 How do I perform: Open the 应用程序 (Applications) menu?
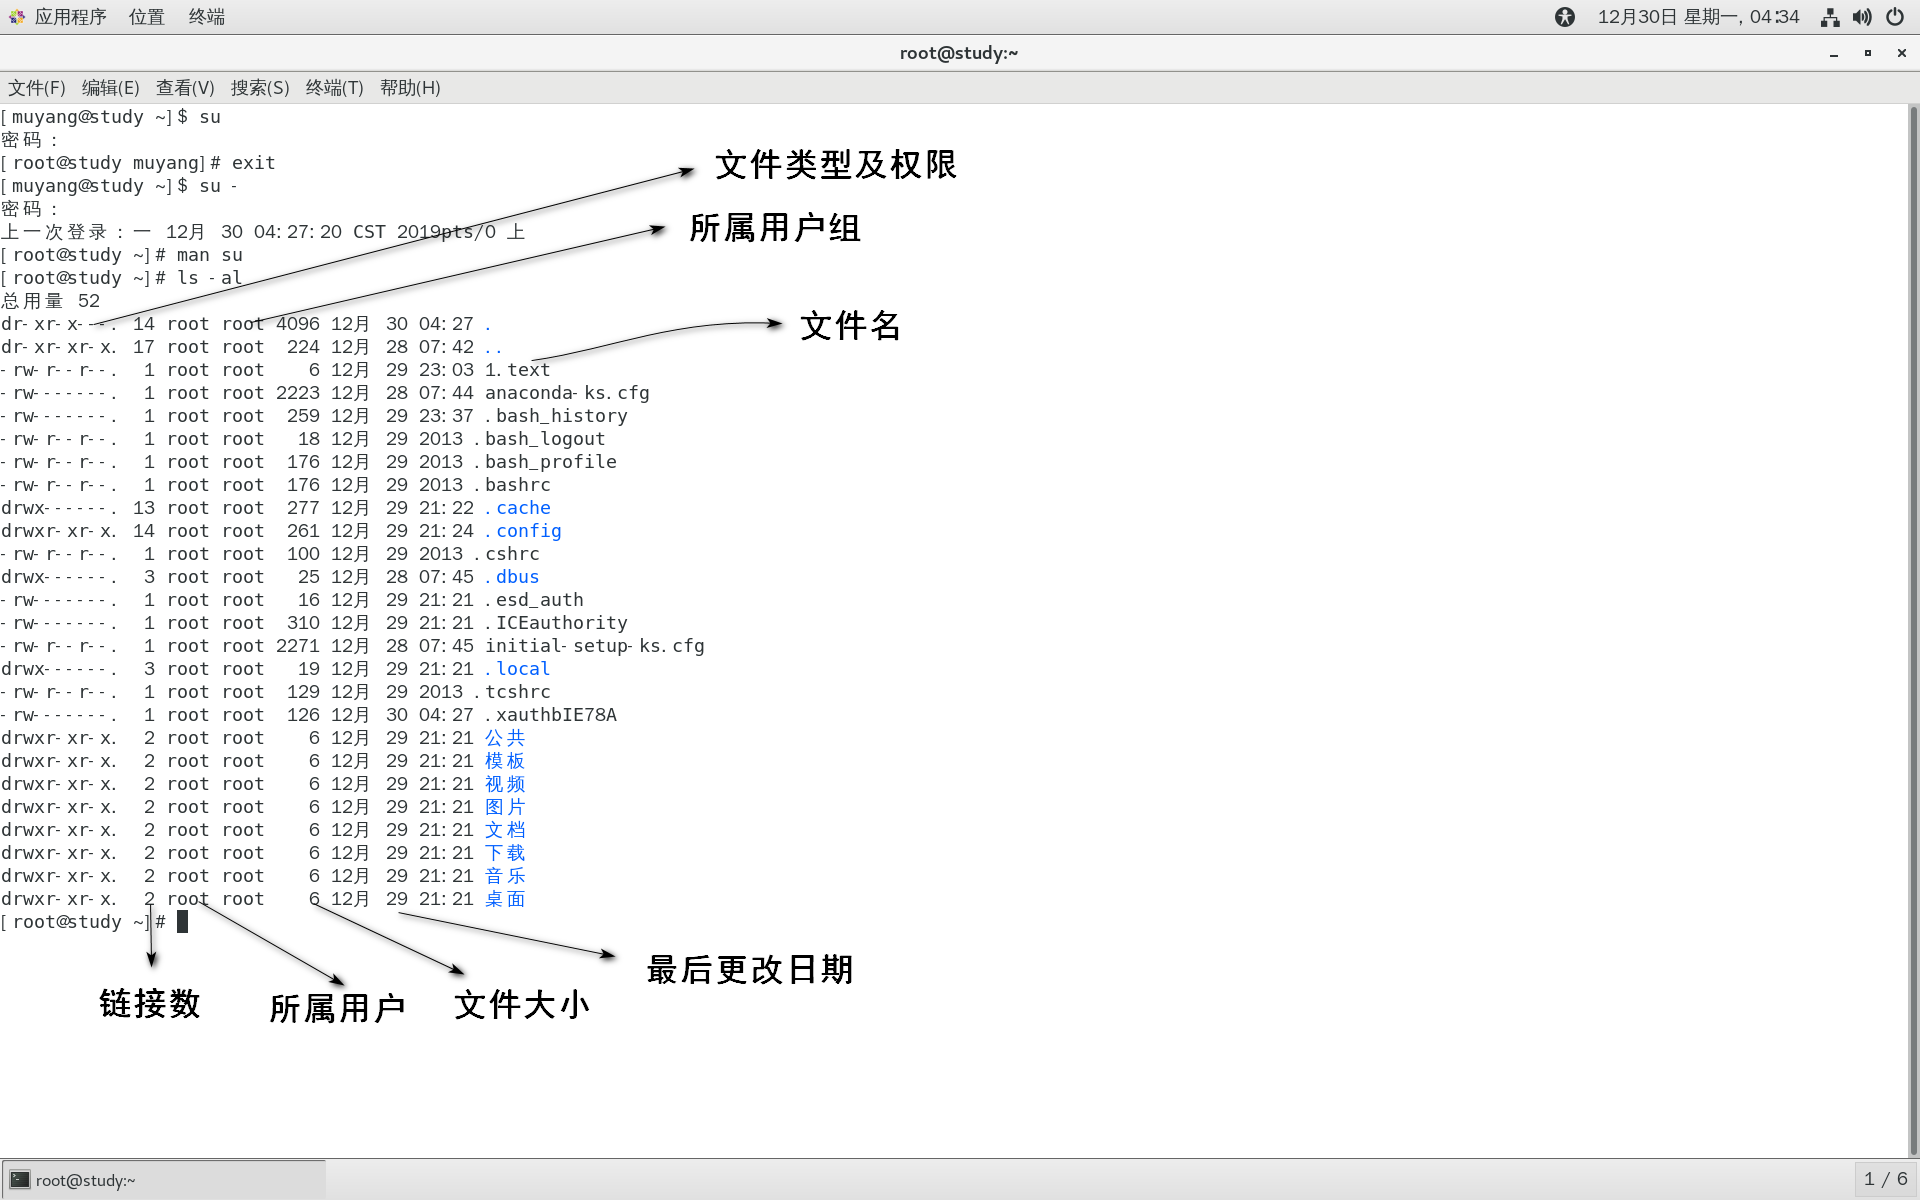70,17
